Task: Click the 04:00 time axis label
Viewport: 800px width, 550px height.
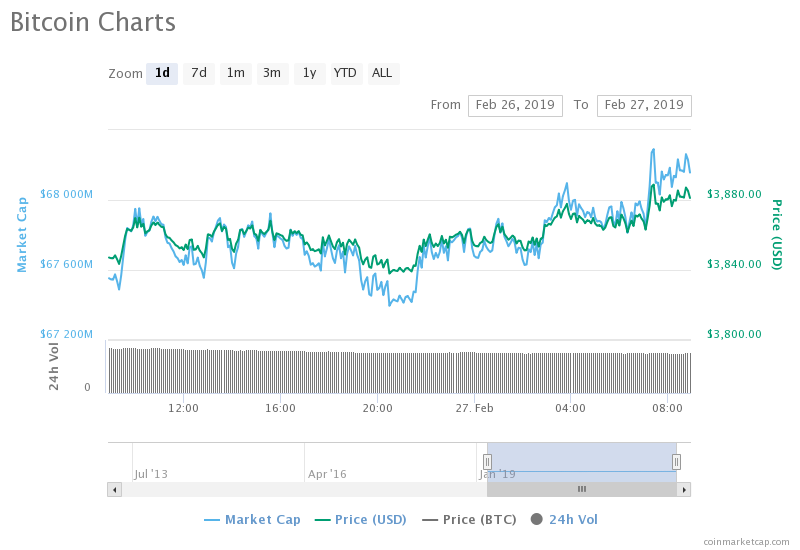Action: (x=570, y=408)
